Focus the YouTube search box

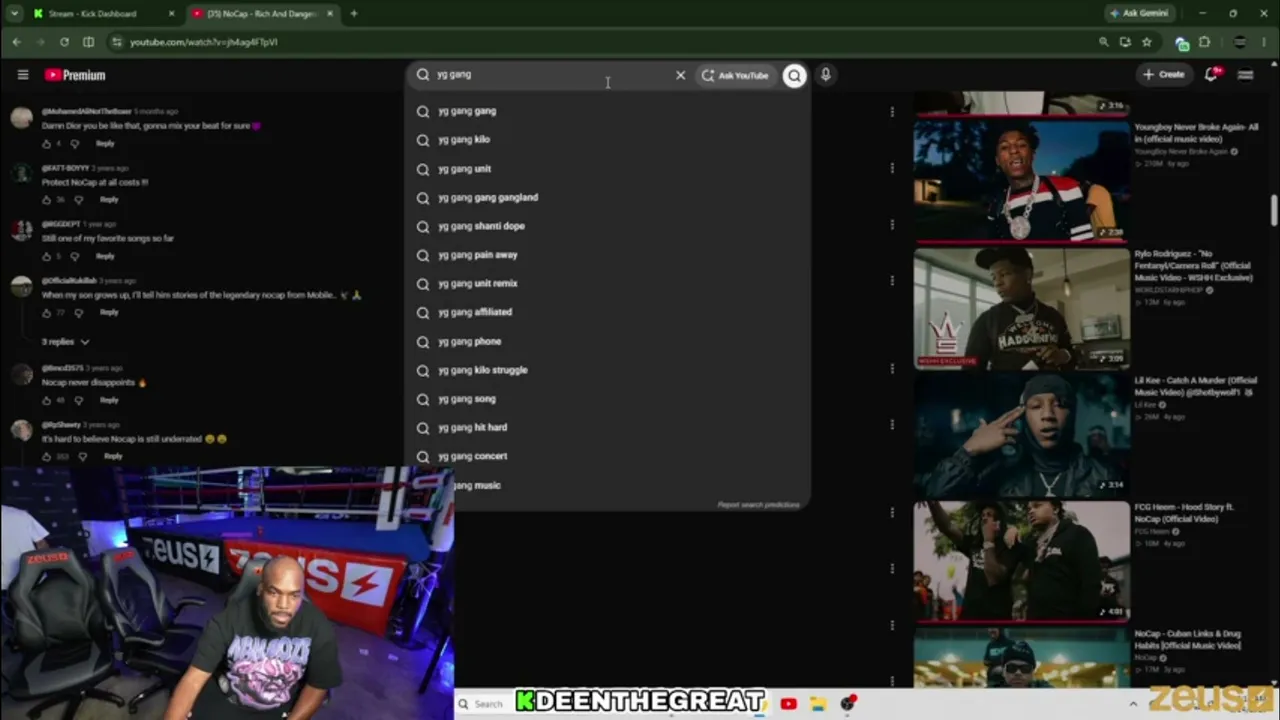coord(550,75)
